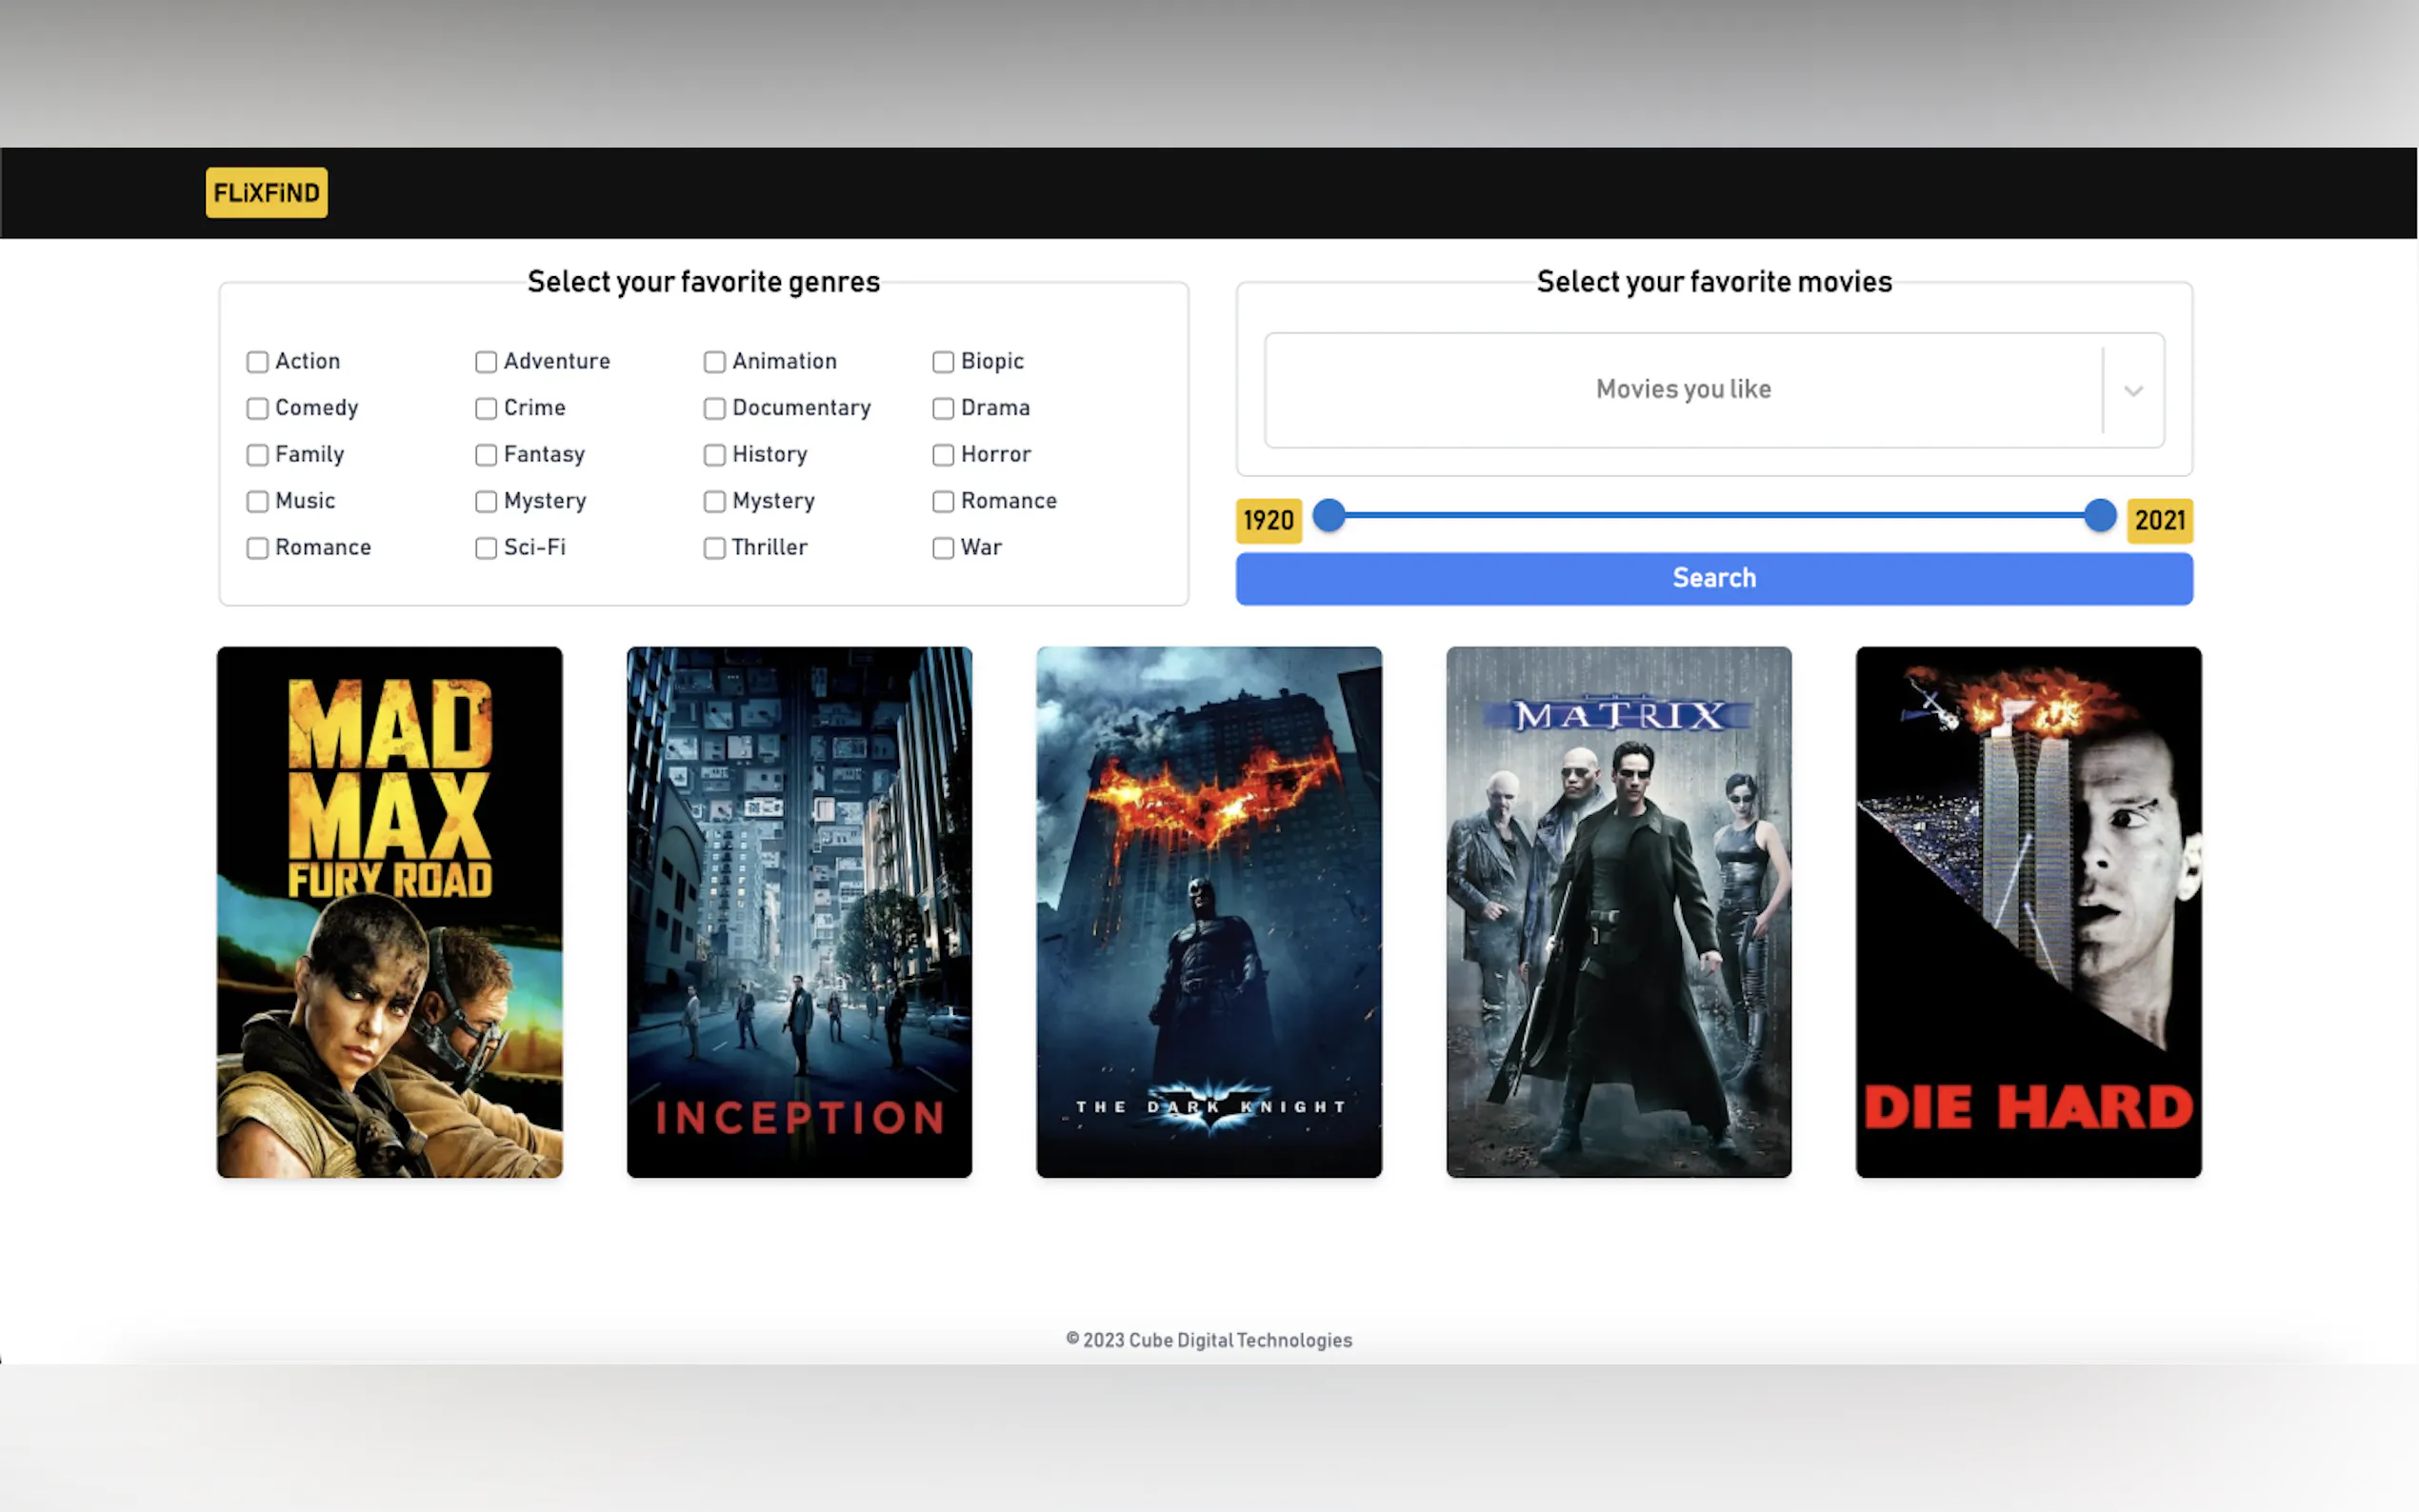Open the Mad Max Fury Road poster
Image resolution: width=2419 pixels, height=1512 pixels.
(x=389, y=911)
